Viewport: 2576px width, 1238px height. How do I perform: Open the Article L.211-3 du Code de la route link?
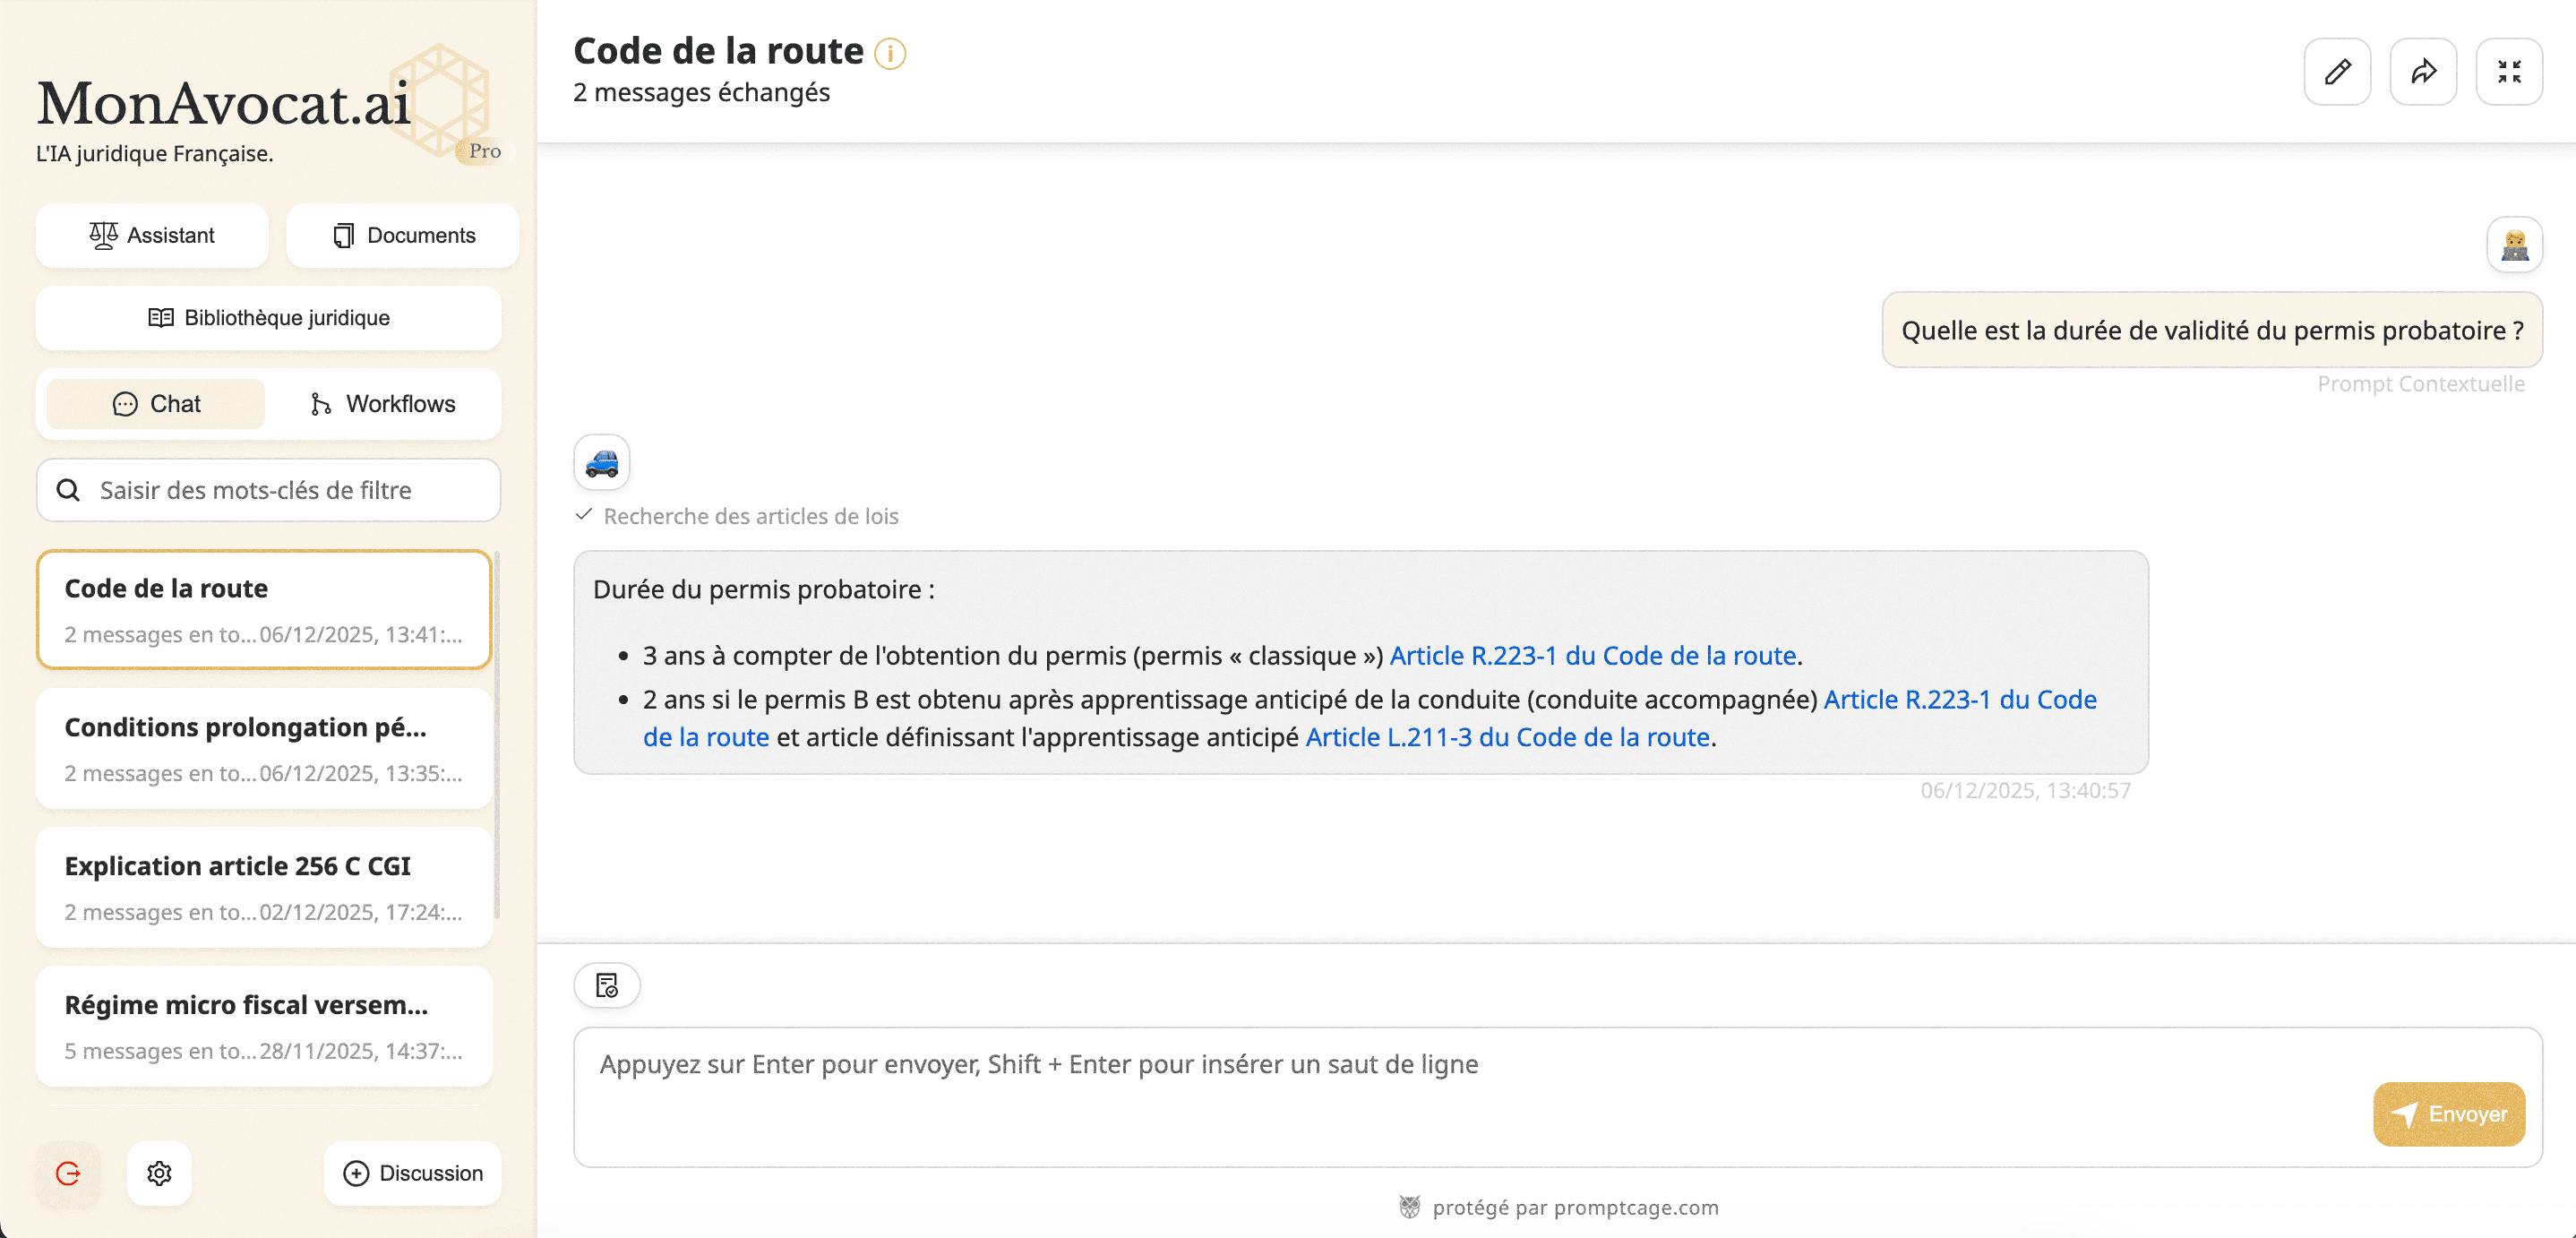pos(1507,738)
